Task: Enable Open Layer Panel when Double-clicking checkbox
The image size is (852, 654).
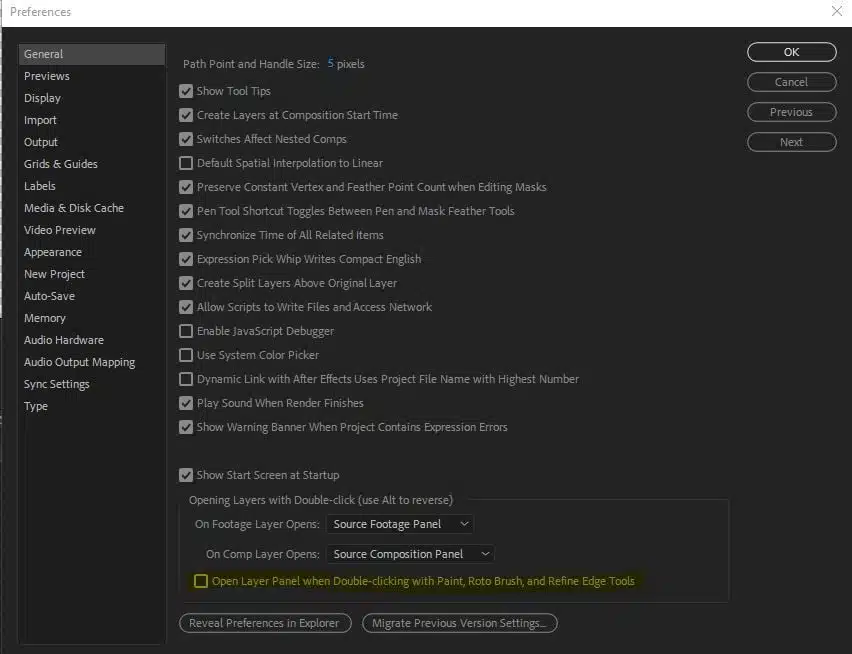Action: (201, 581)
